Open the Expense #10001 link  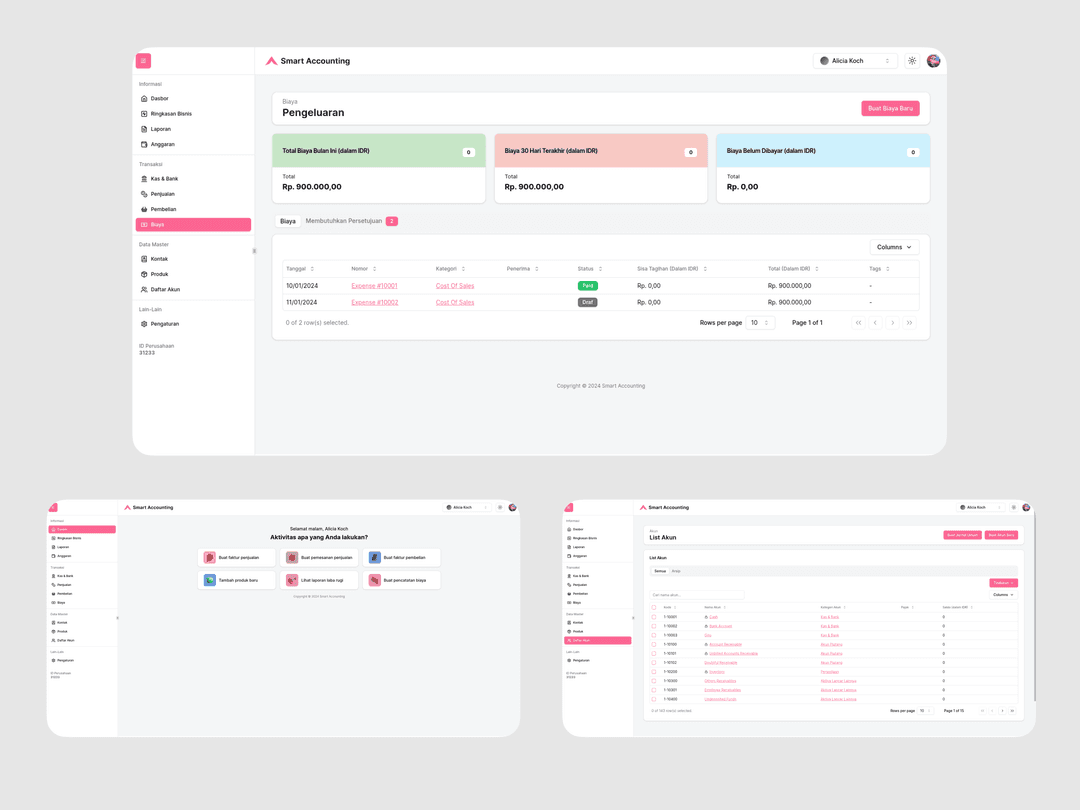click(372, 285)
